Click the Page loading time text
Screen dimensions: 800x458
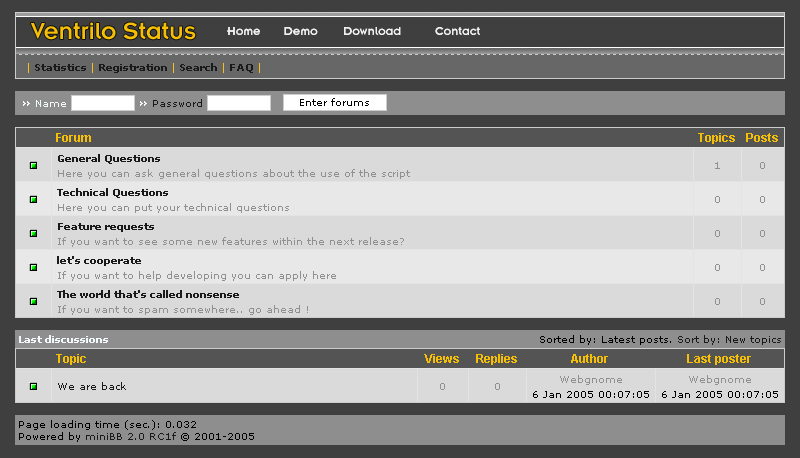point(107,424)
